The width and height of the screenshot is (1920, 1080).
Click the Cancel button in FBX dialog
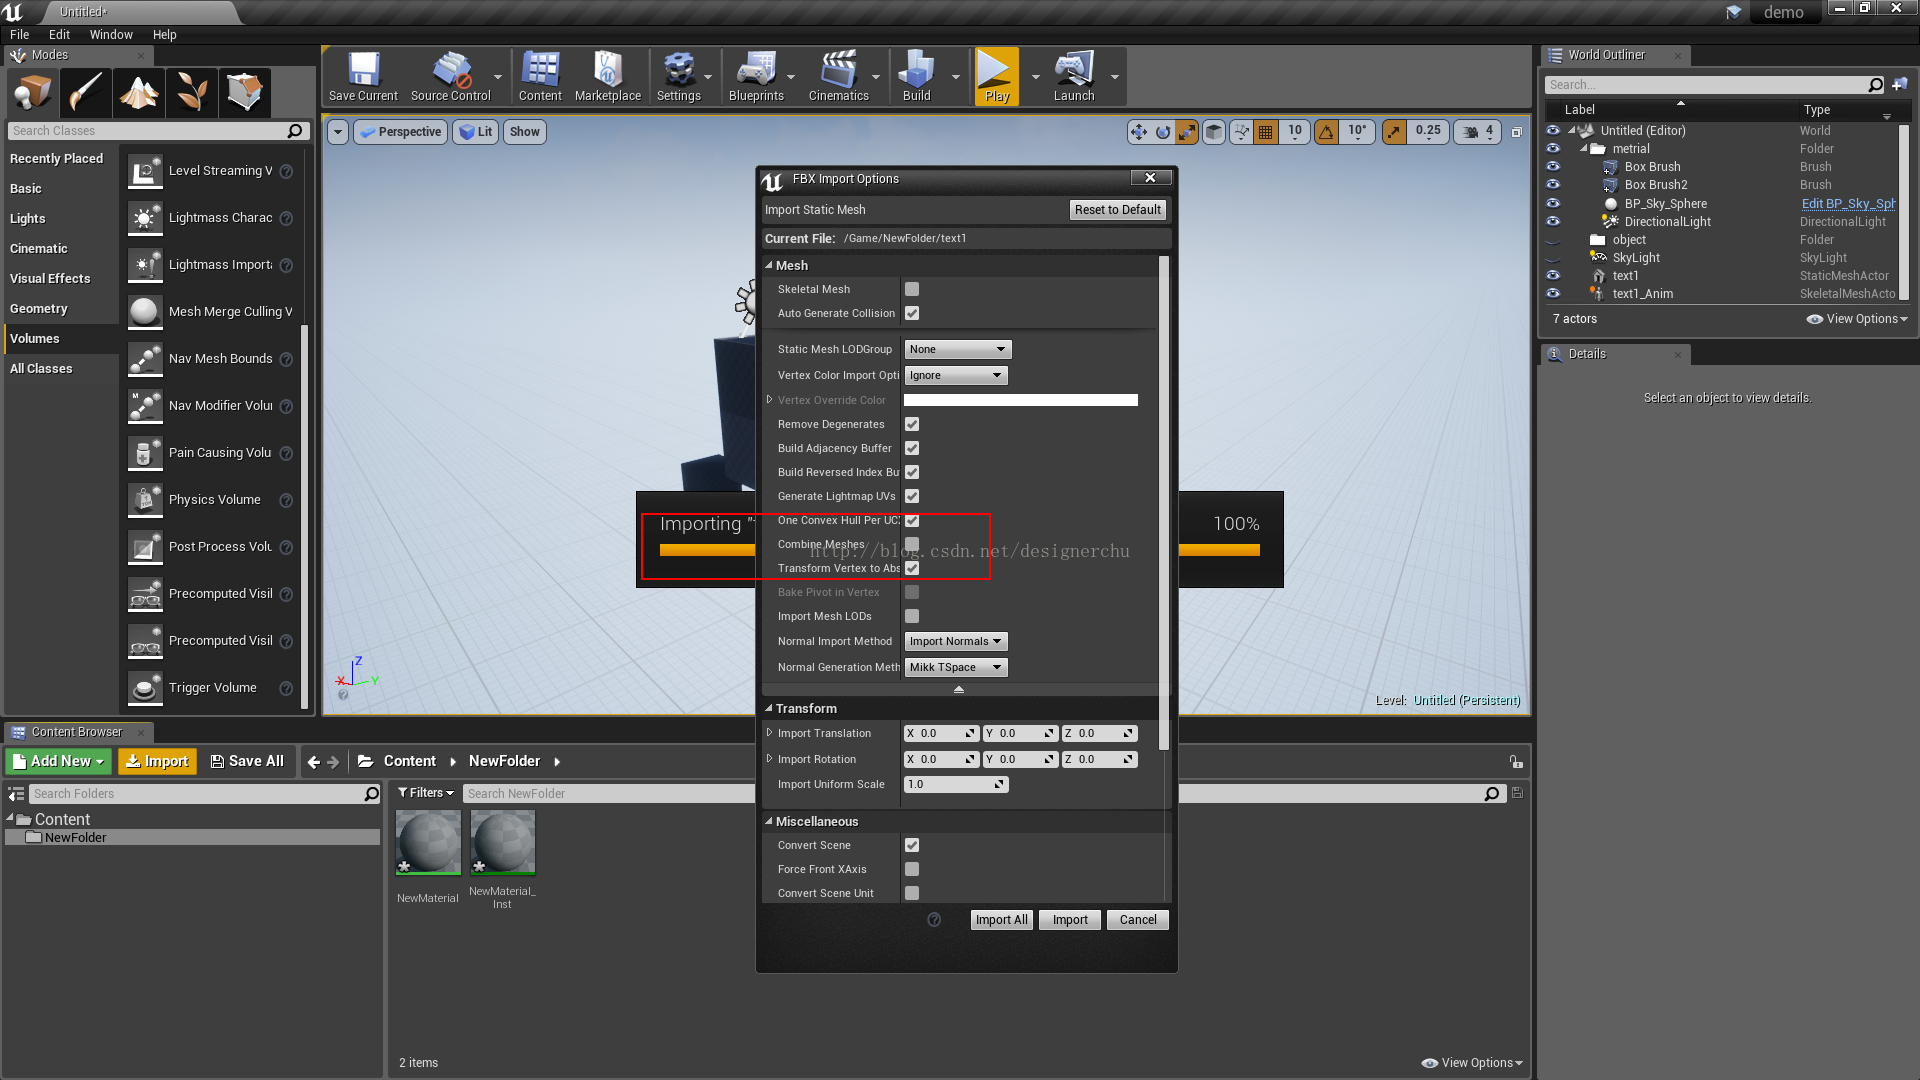tap(1138, 920)
